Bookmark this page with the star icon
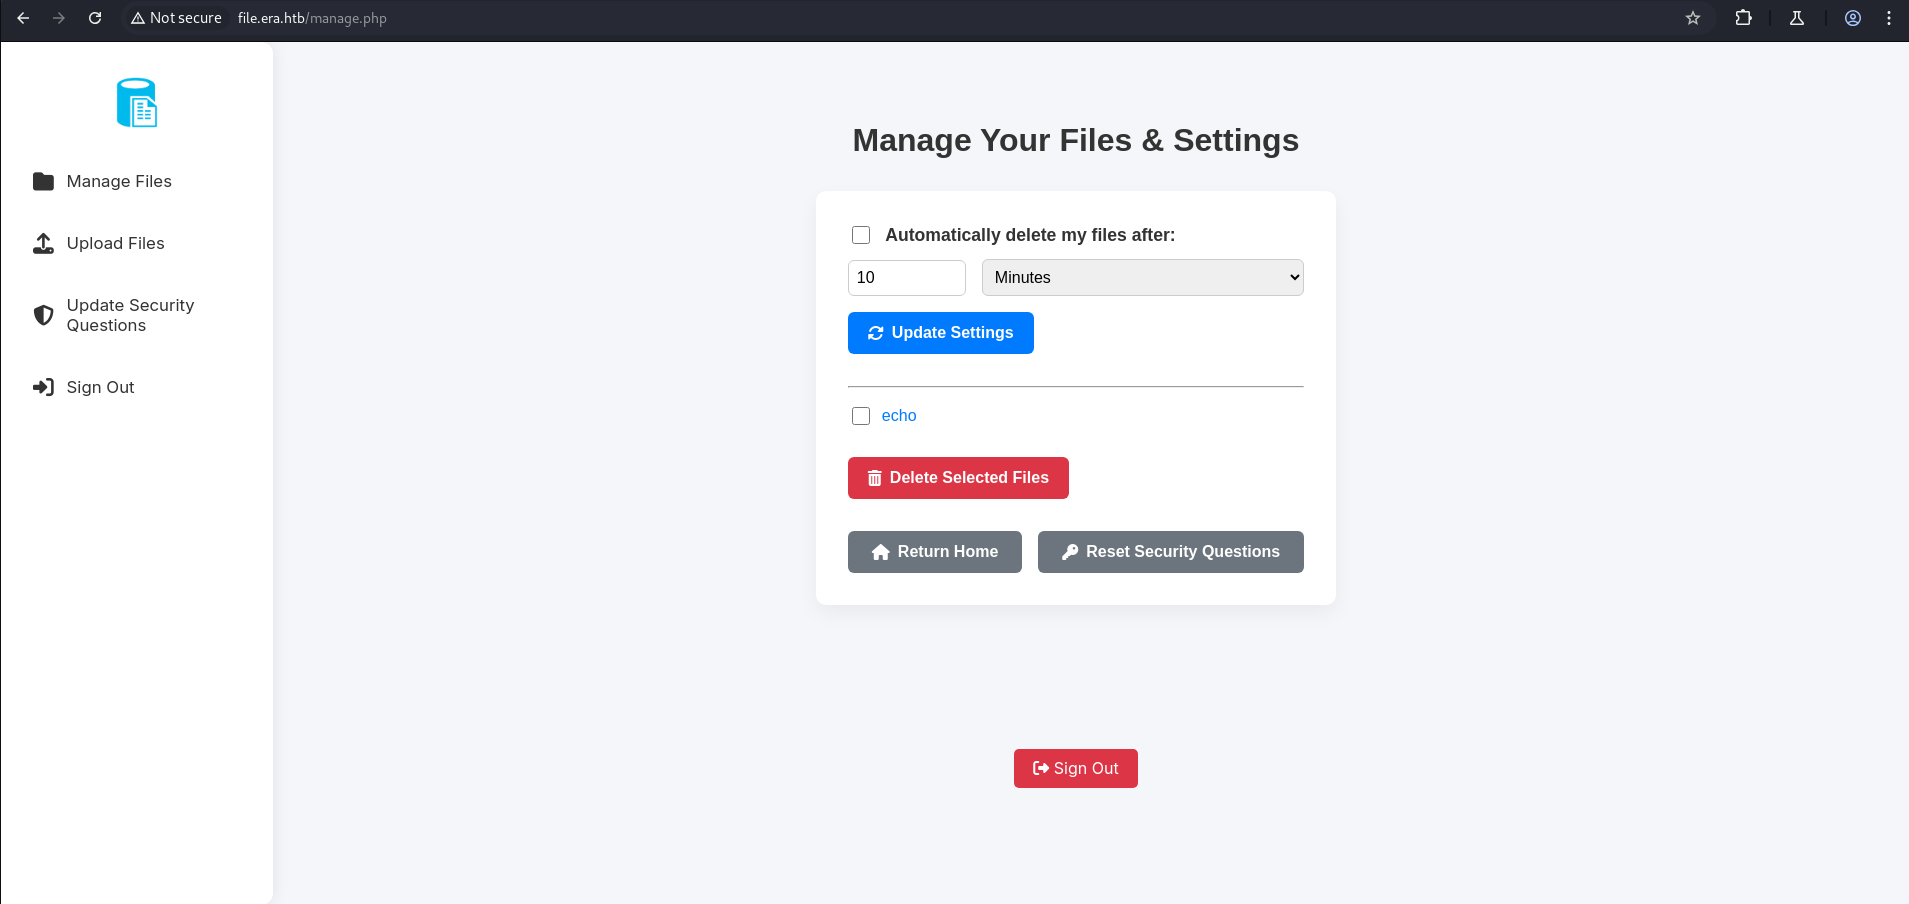 [1692, 18]
